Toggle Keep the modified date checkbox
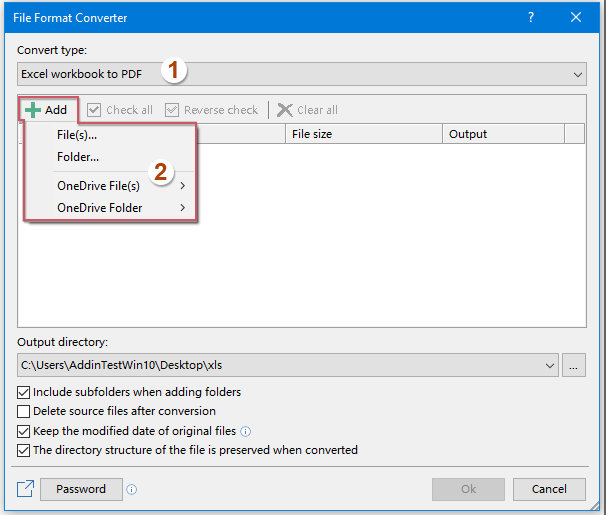 [x=24, y=431]
